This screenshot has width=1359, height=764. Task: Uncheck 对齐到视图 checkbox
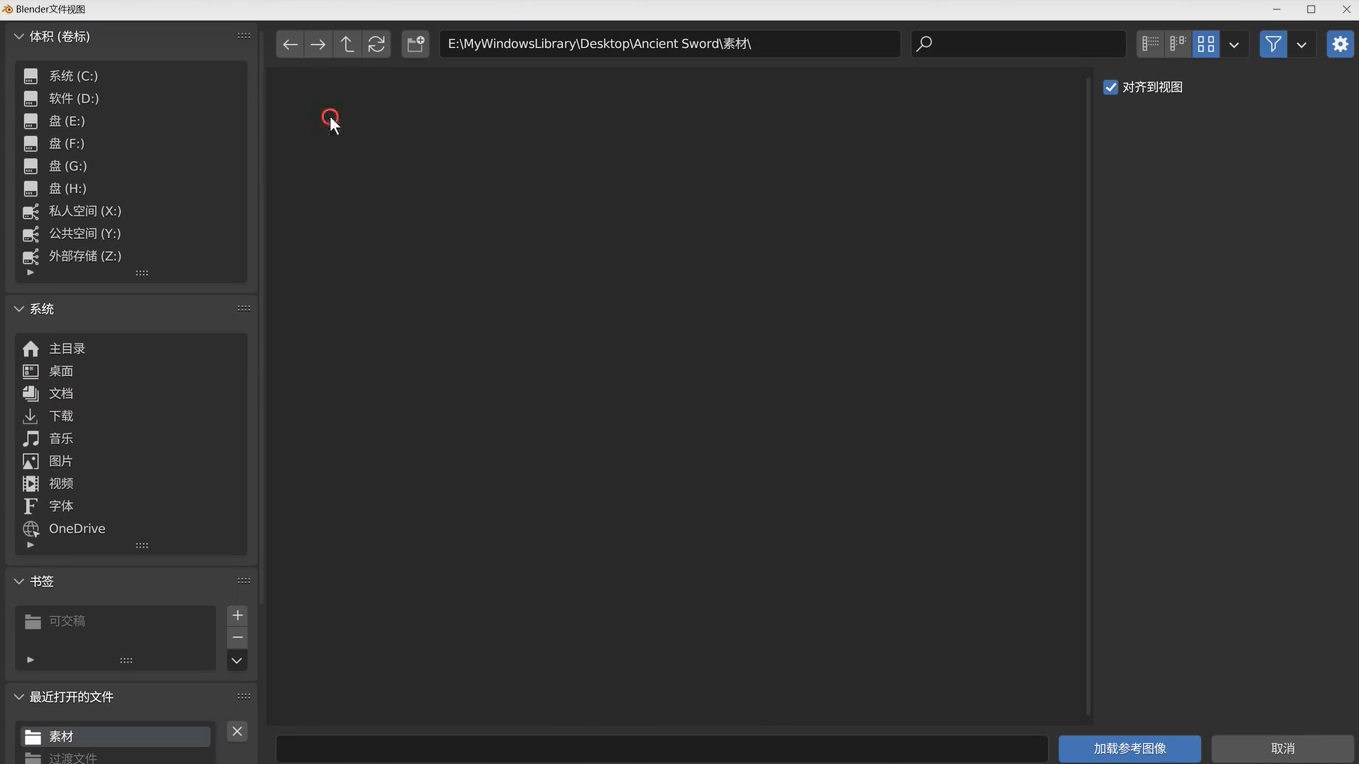coord(1110,87)
